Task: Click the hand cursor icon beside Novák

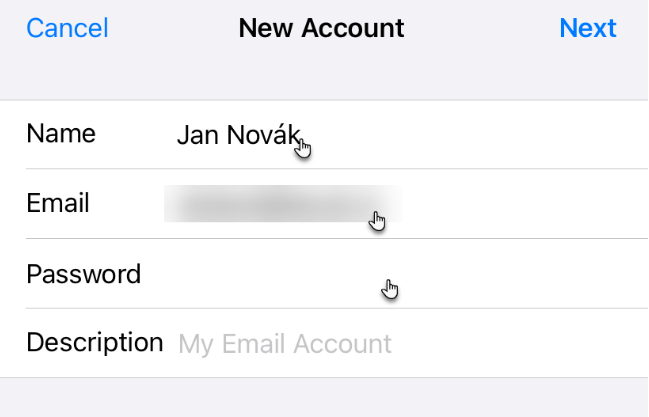Action: coord(303,148)
